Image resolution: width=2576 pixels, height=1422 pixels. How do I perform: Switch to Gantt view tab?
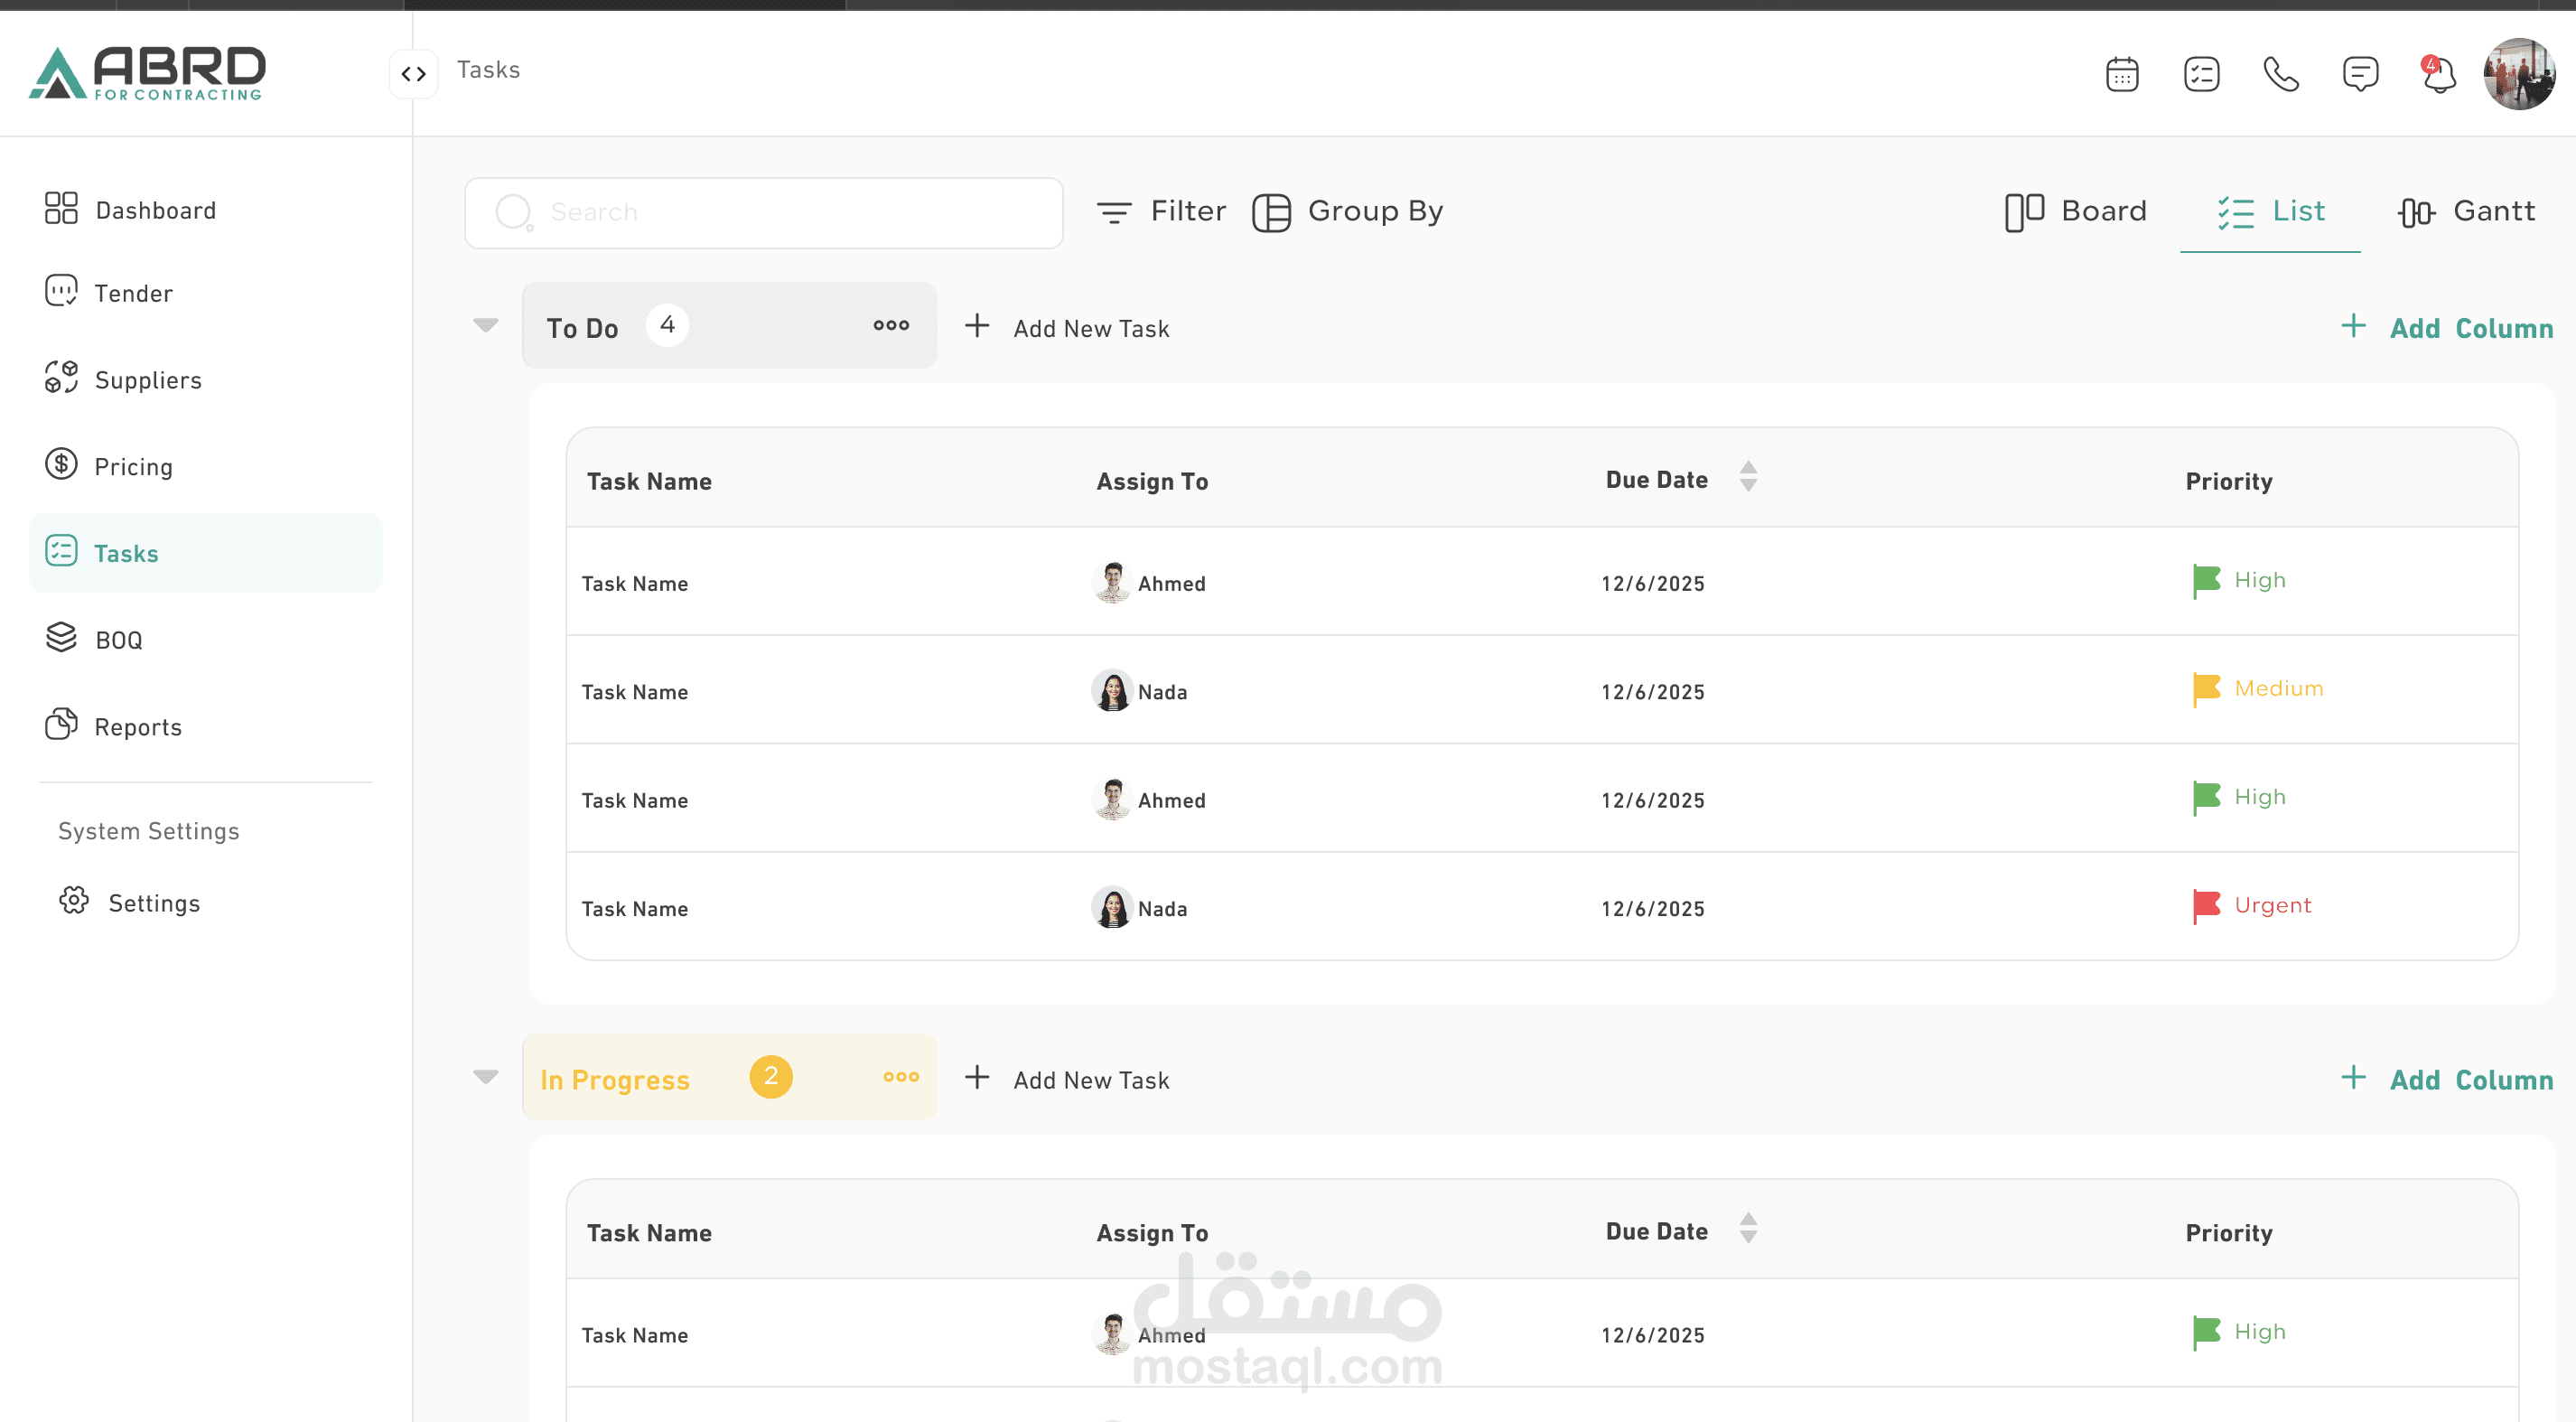click(2466, 212)
